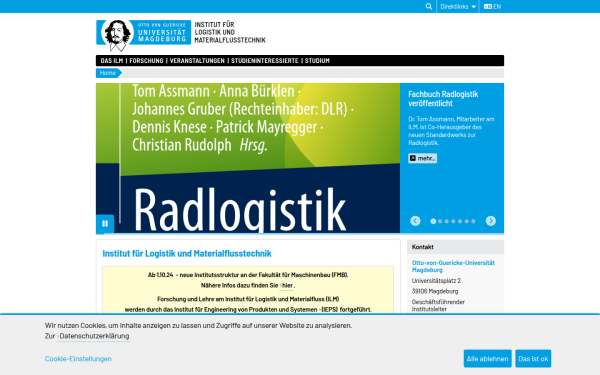
Task: Select the sixth slide indicator dot
Action: (x=466, y=221)
